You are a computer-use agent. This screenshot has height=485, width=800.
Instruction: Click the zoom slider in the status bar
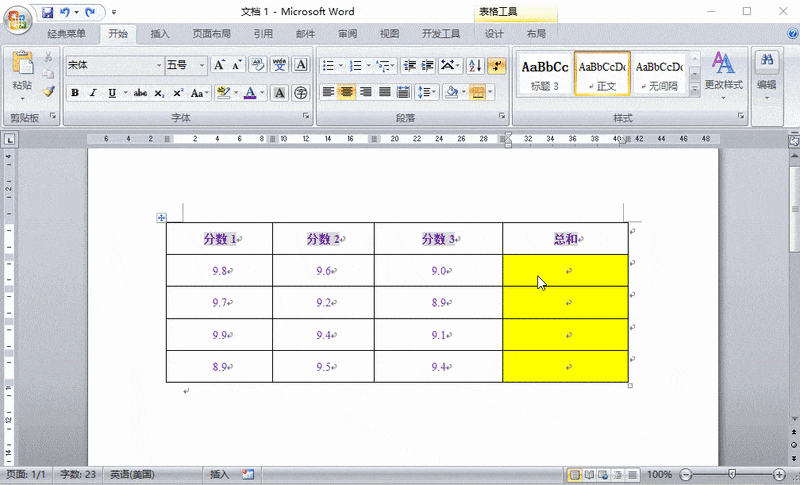click(732, 474)
